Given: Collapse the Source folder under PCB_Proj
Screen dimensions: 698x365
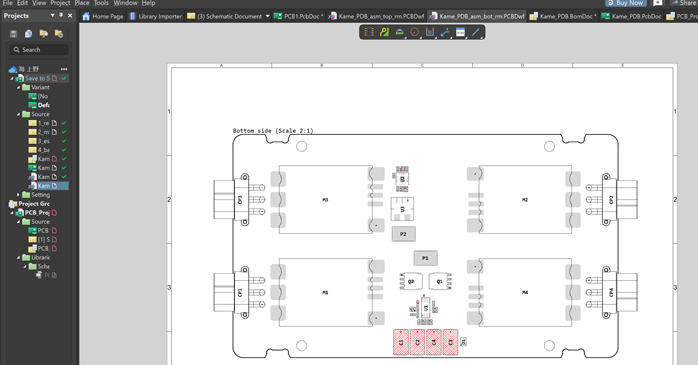Looking at the screenshot, I should click(18, 222).
